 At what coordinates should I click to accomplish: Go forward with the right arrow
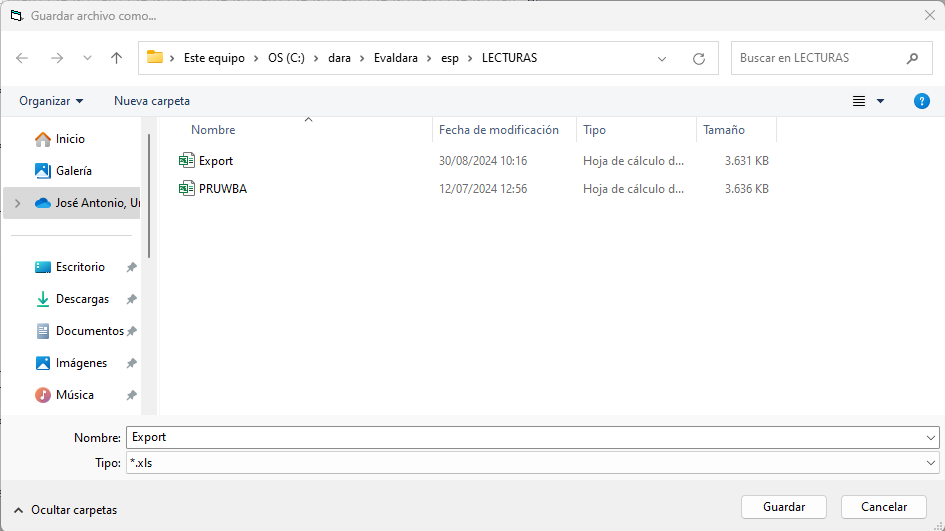point(57,58)
